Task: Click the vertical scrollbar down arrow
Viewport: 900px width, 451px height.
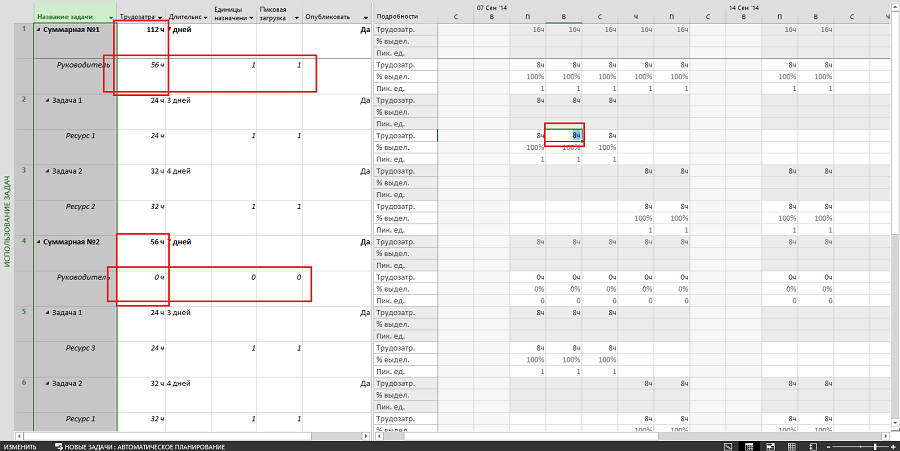Action: click(895, 423)
